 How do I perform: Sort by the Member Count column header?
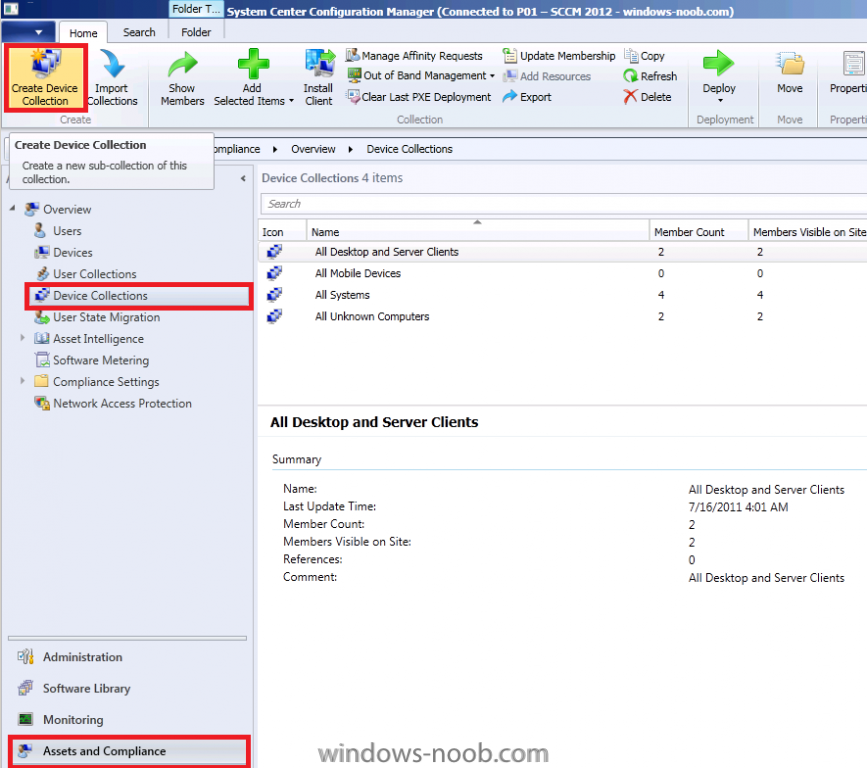(x=698, y=232)
